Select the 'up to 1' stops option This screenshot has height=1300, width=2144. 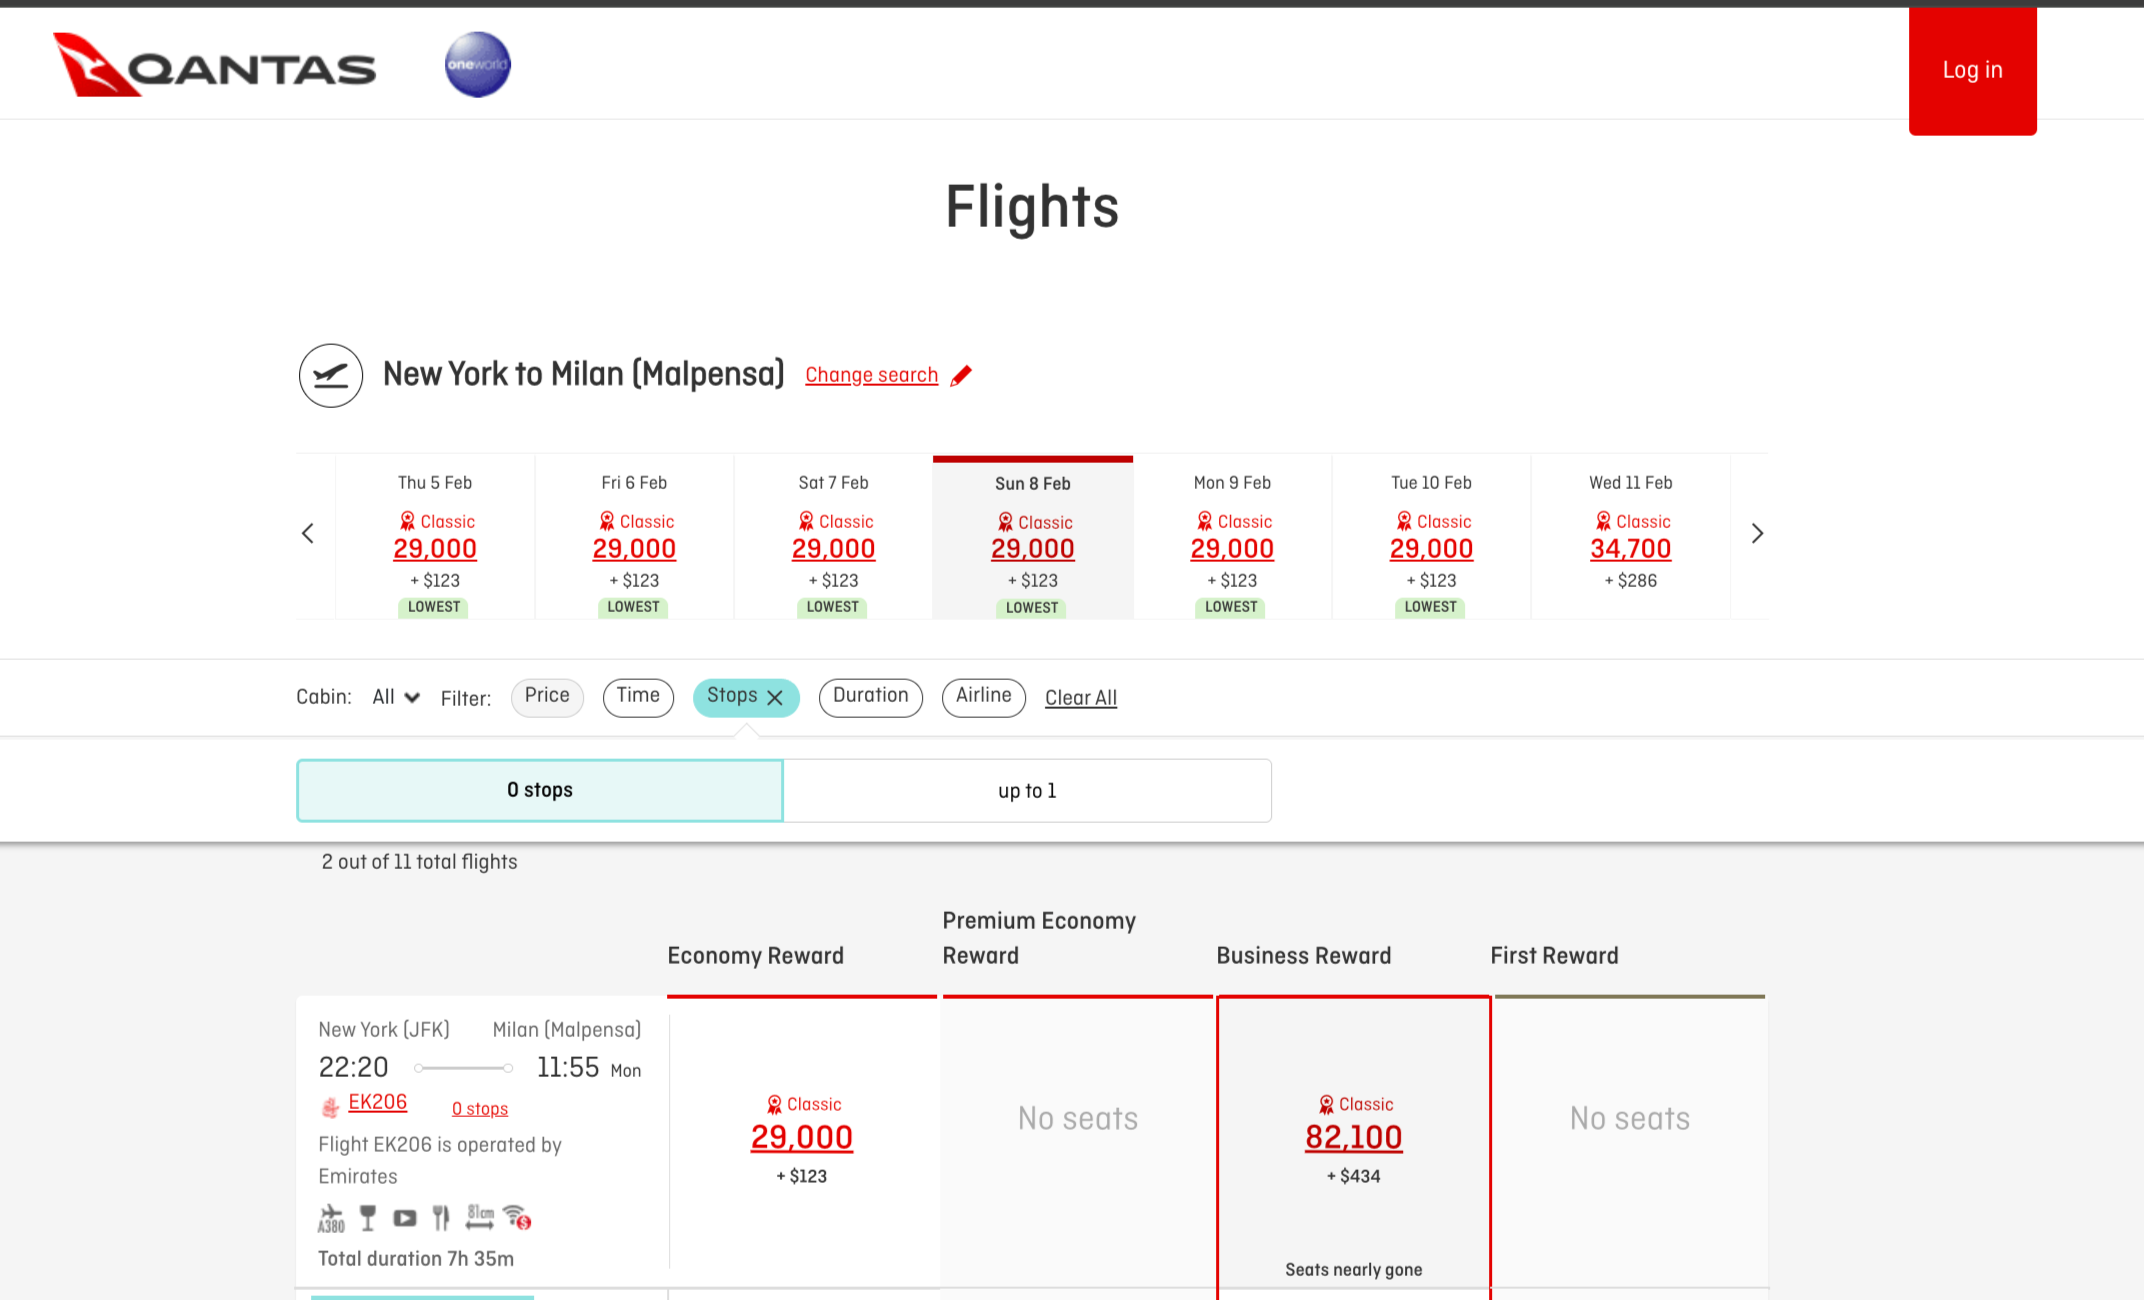coord(1027,790)
